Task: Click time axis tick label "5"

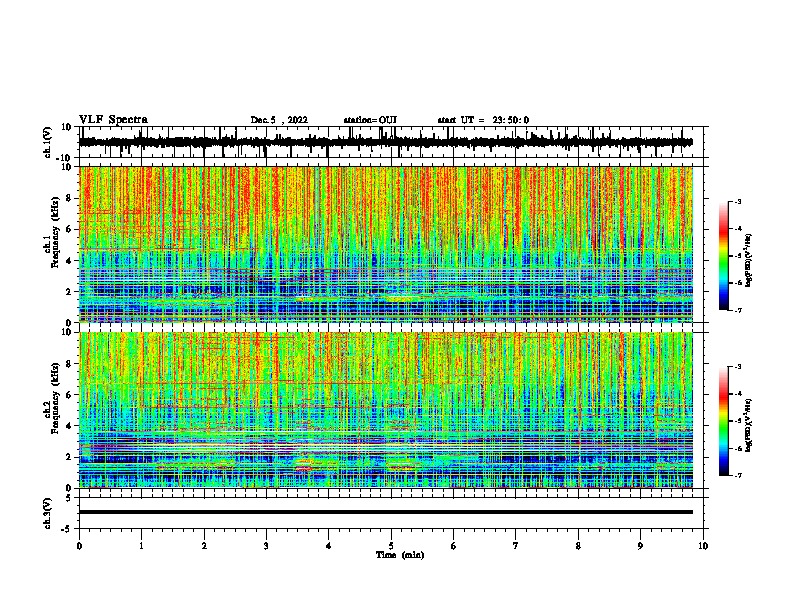Action: 391,546
